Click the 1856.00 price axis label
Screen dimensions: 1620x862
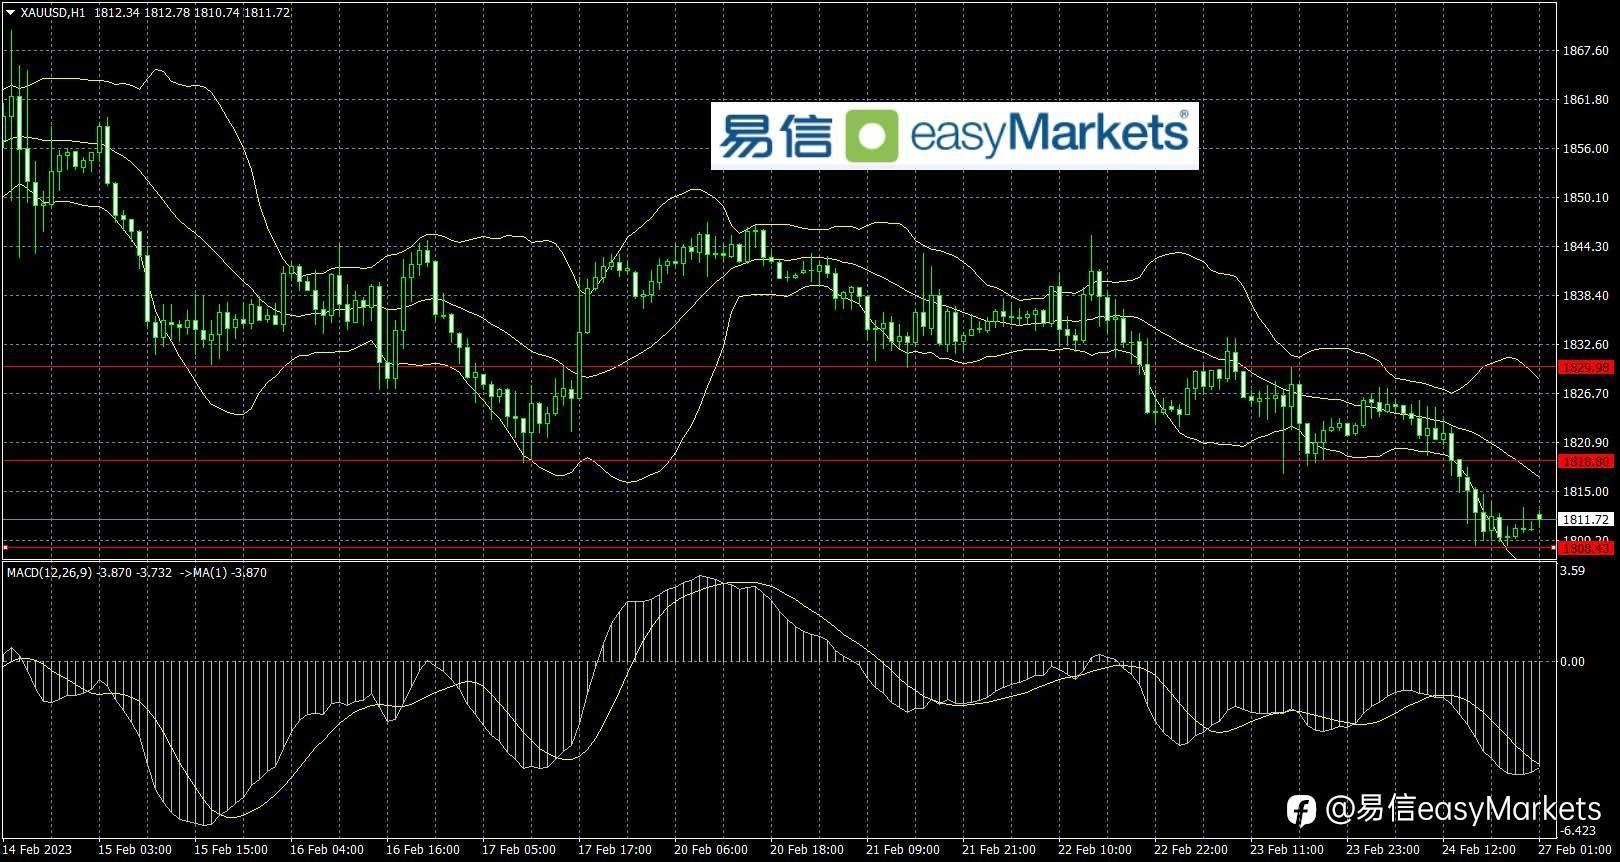coord(1586,149)
